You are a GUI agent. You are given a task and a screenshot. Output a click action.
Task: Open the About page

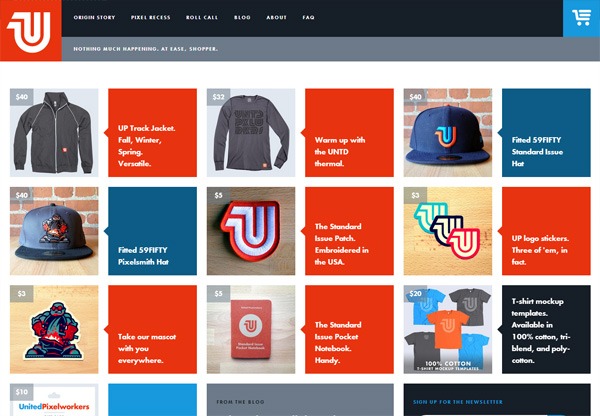pos(276,17)
